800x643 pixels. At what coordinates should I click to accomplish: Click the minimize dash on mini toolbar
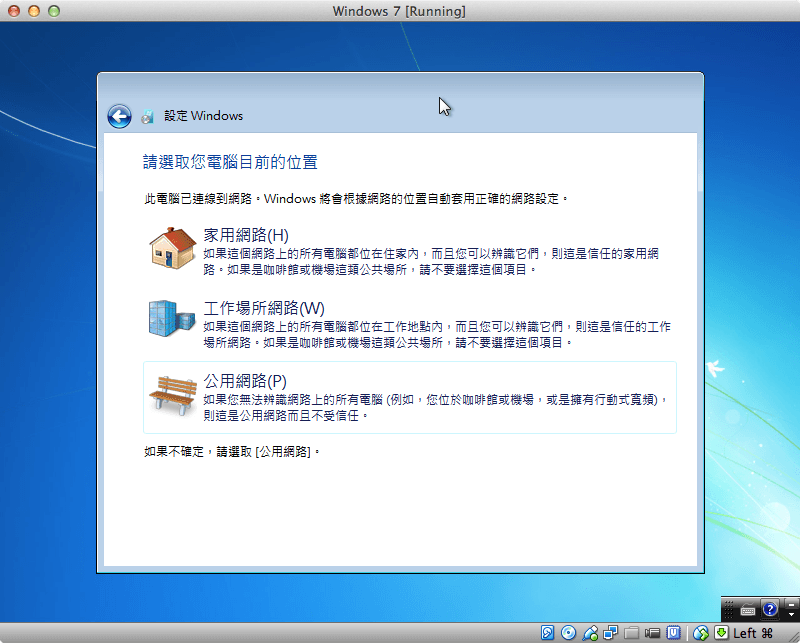click(x=791, y=603)
